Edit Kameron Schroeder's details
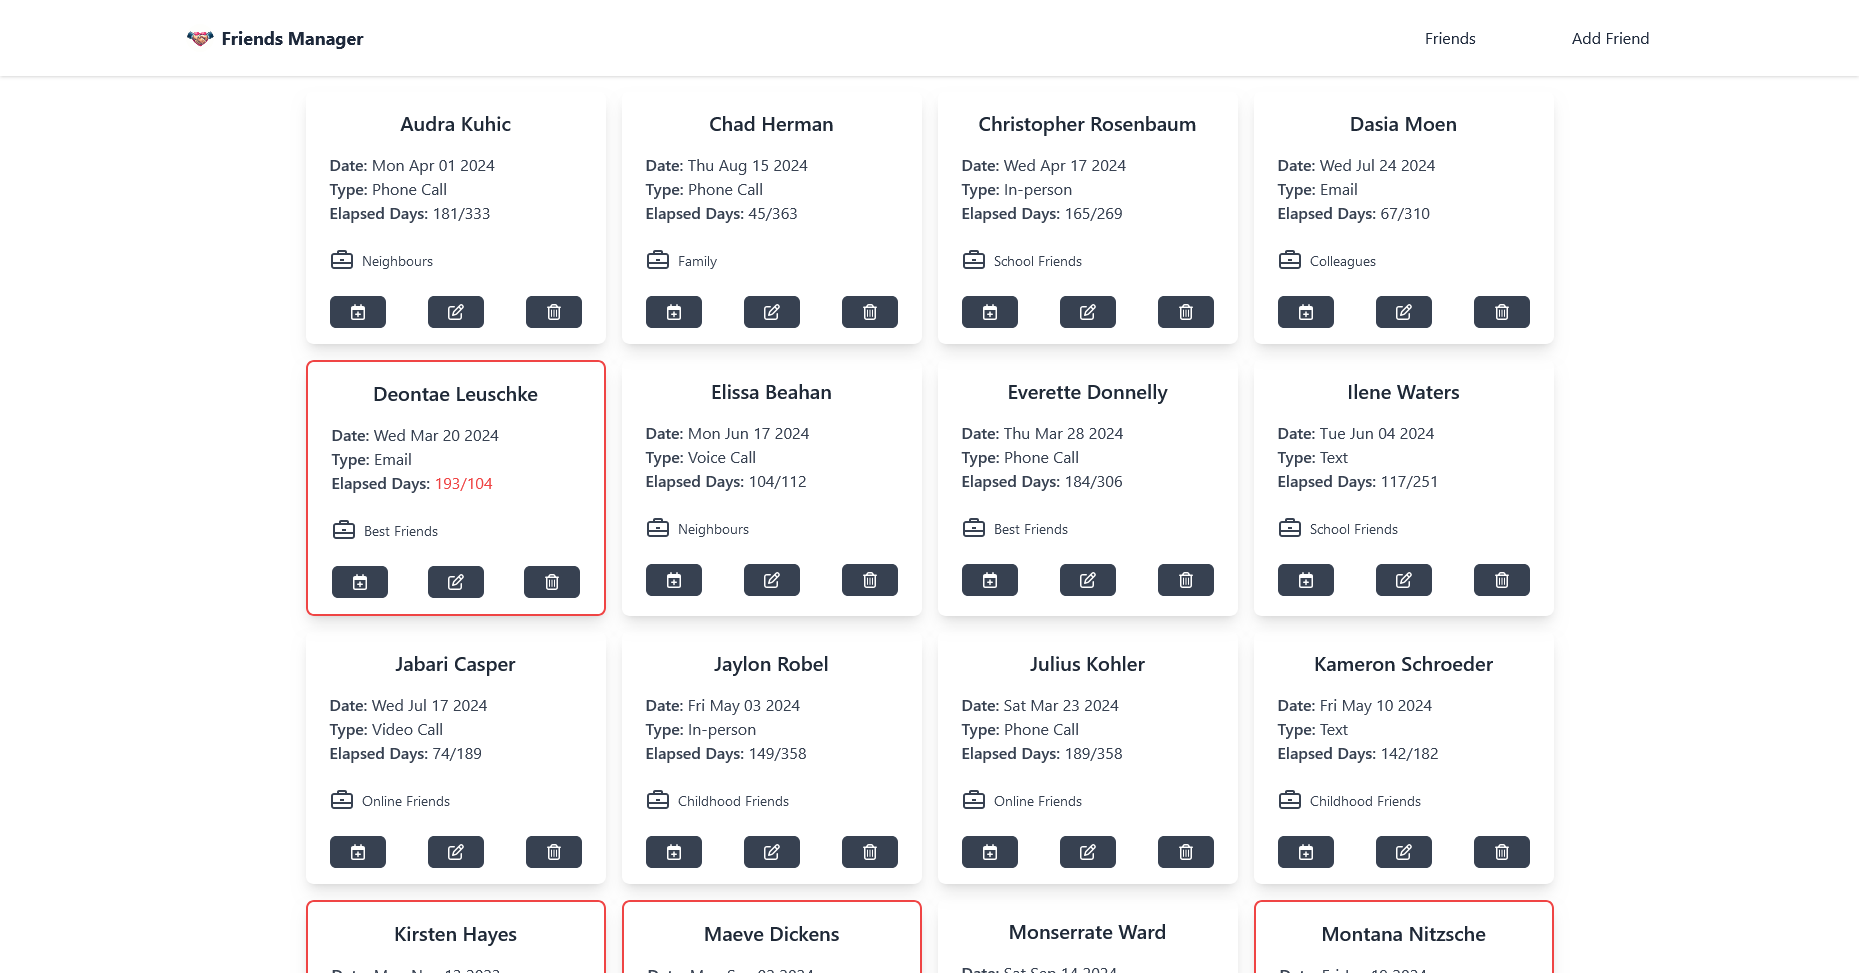1859x973 pixels. click(x=1403, y=852)
